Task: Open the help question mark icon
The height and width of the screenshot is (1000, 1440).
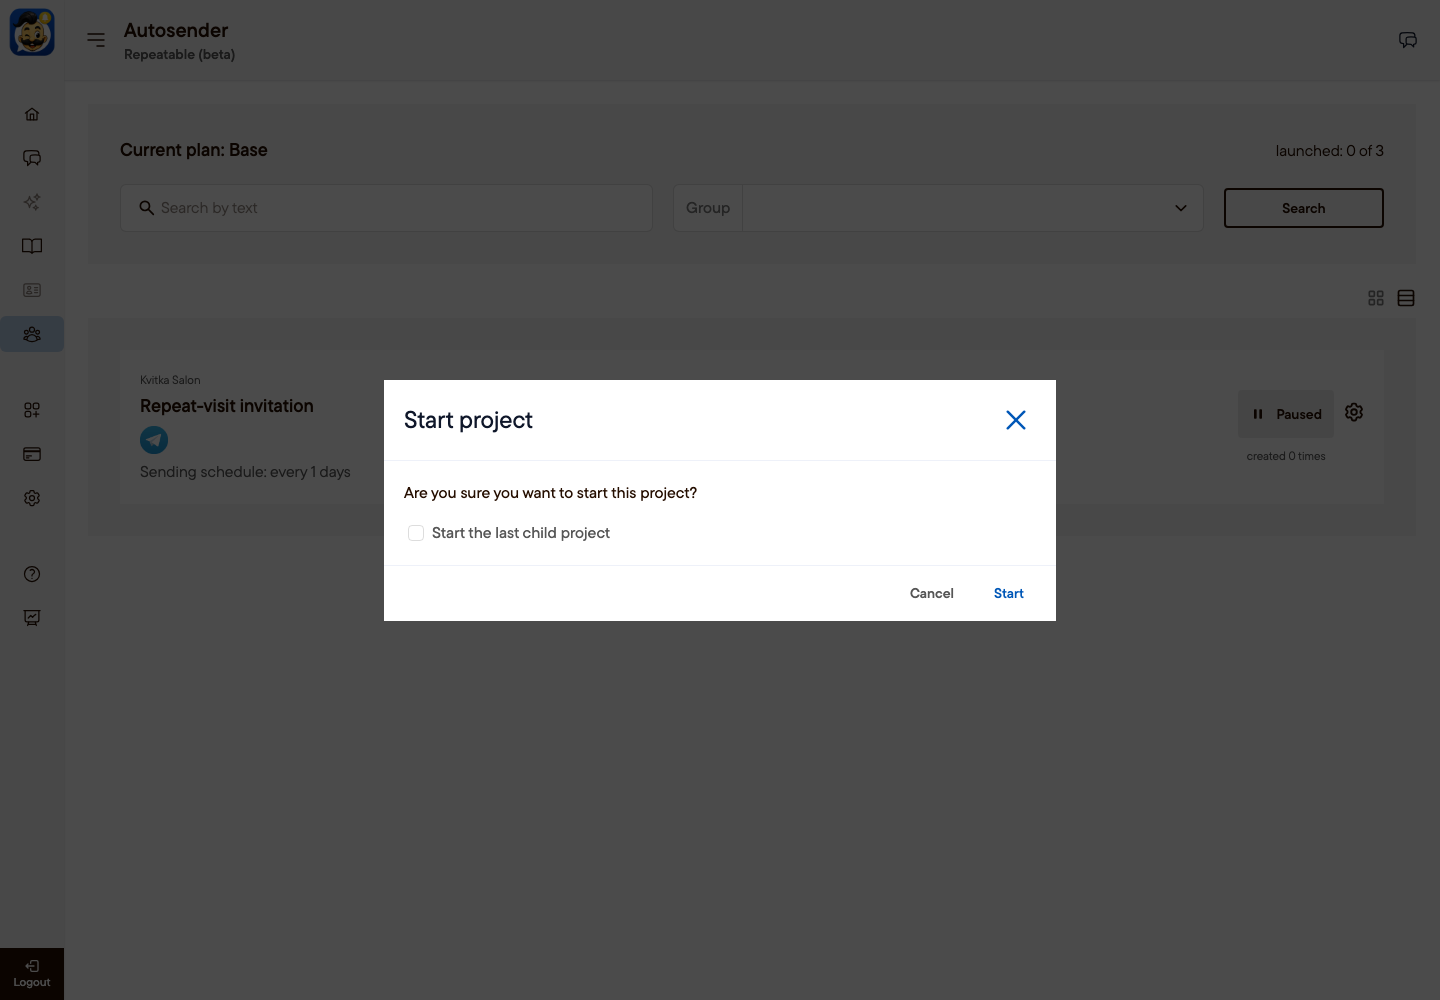Action: point(32,574)
